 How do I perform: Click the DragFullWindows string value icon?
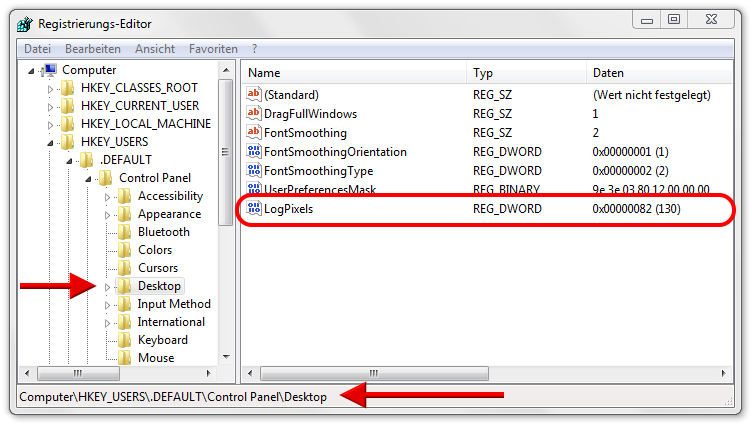pos(253,114)
